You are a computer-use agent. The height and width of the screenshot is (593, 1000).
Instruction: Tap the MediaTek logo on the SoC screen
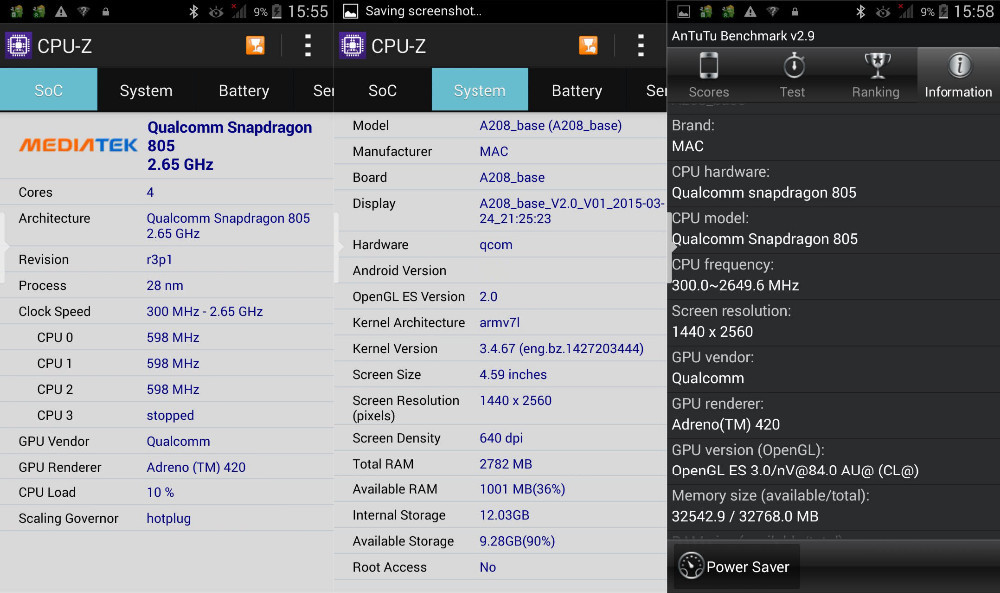pos(78,145)
